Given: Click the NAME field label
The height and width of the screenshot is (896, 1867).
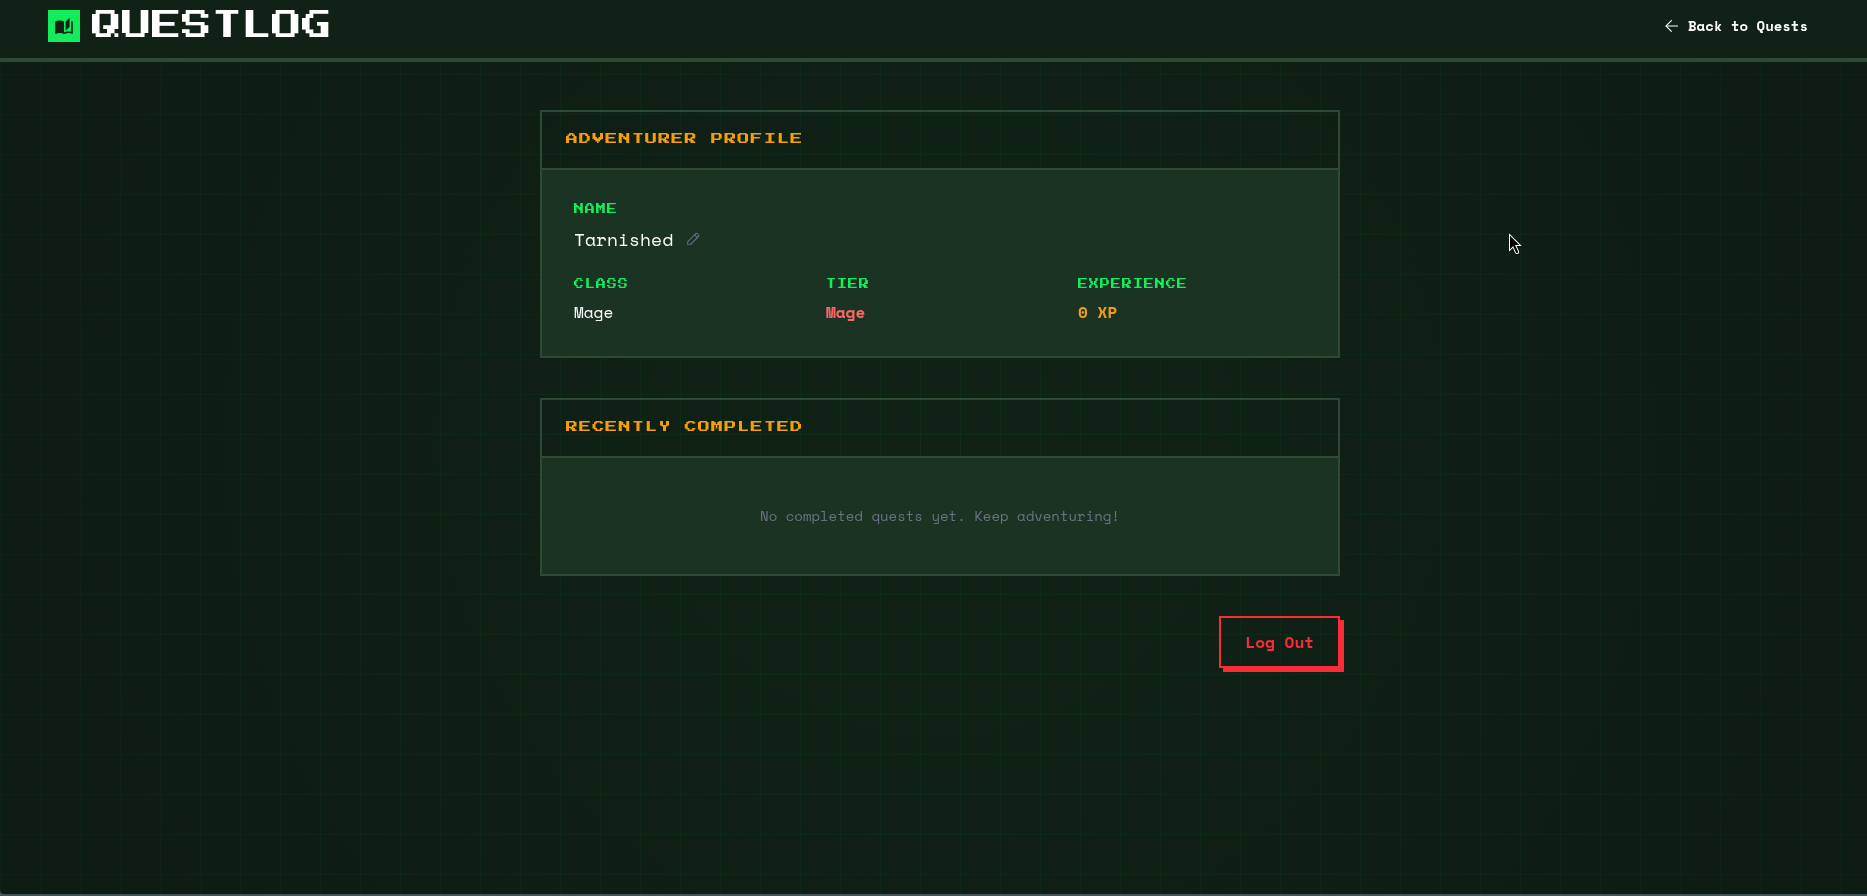Looking at the screenshot, I should pyautogui.click(x=595, y=208).
